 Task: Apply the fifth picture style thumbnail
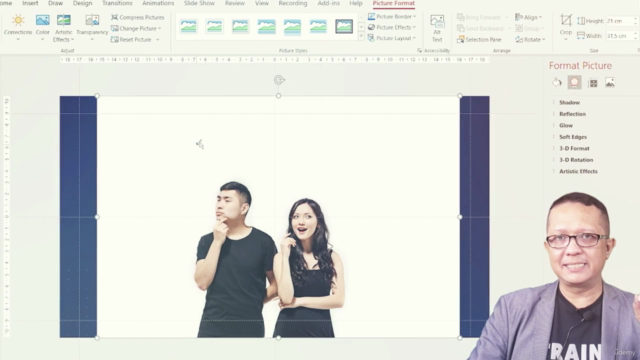pyautogui.click(x=292, y=27)
